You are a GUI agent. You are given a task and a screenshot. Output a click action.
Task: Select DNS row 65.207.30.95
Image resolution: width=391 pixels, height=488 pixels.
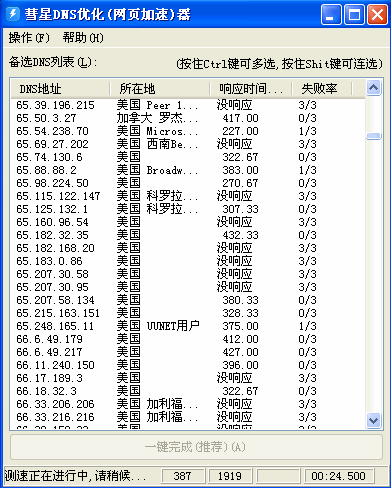(x=188, y=287)
